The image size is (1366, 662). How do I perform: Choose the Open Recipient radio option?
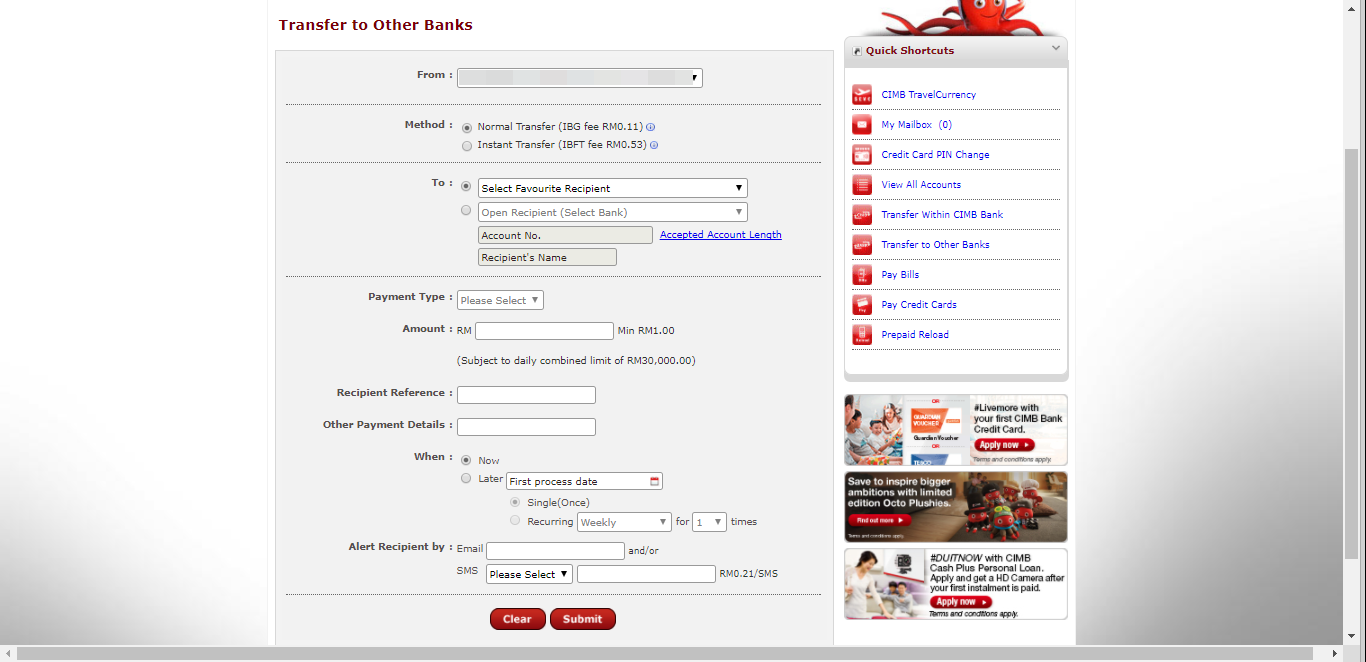466,210
